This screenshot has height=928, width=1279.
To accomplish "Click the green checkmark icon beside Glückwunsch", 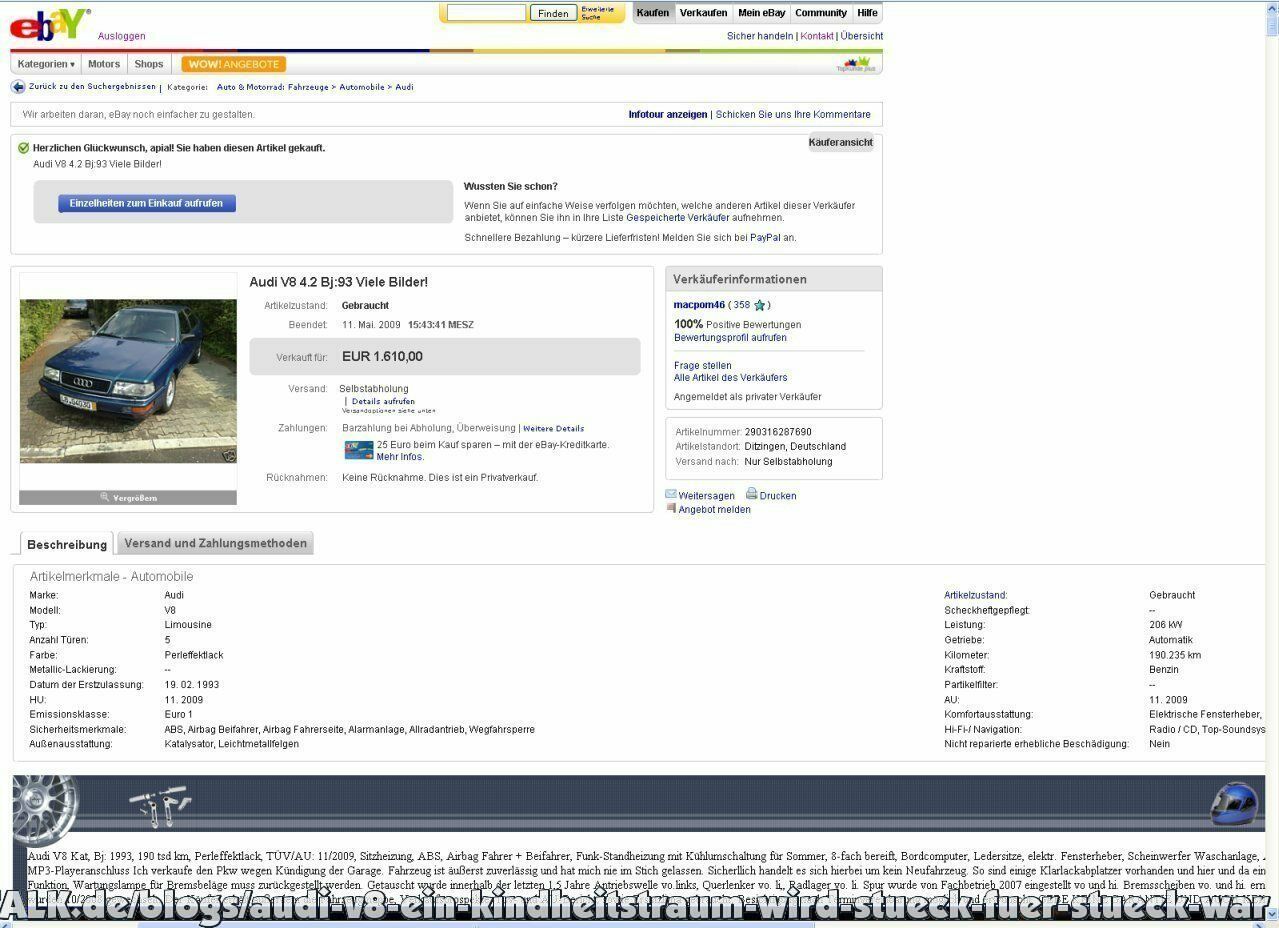I will click(24, 148).
